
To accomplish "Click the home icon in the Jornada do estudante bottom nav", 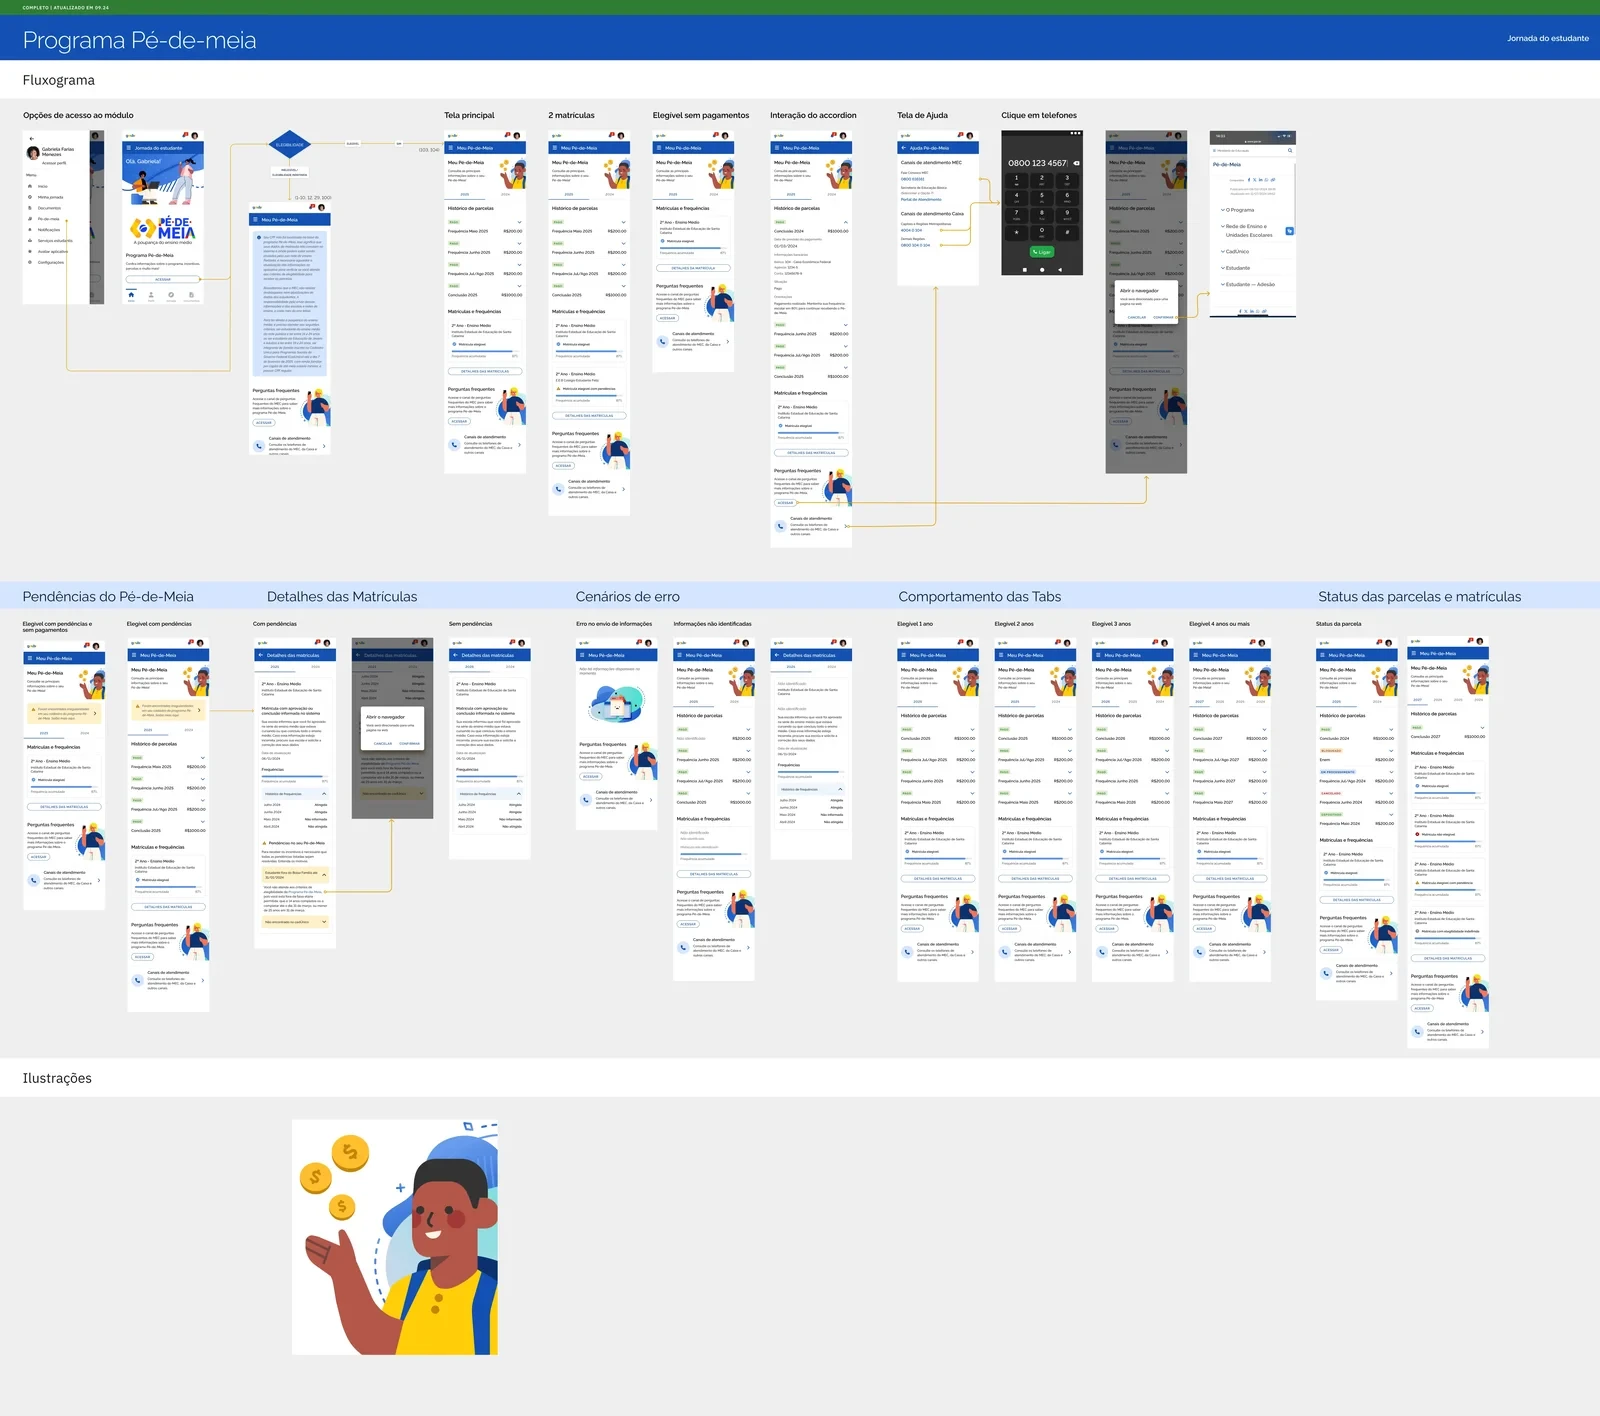I will point(131,295).
